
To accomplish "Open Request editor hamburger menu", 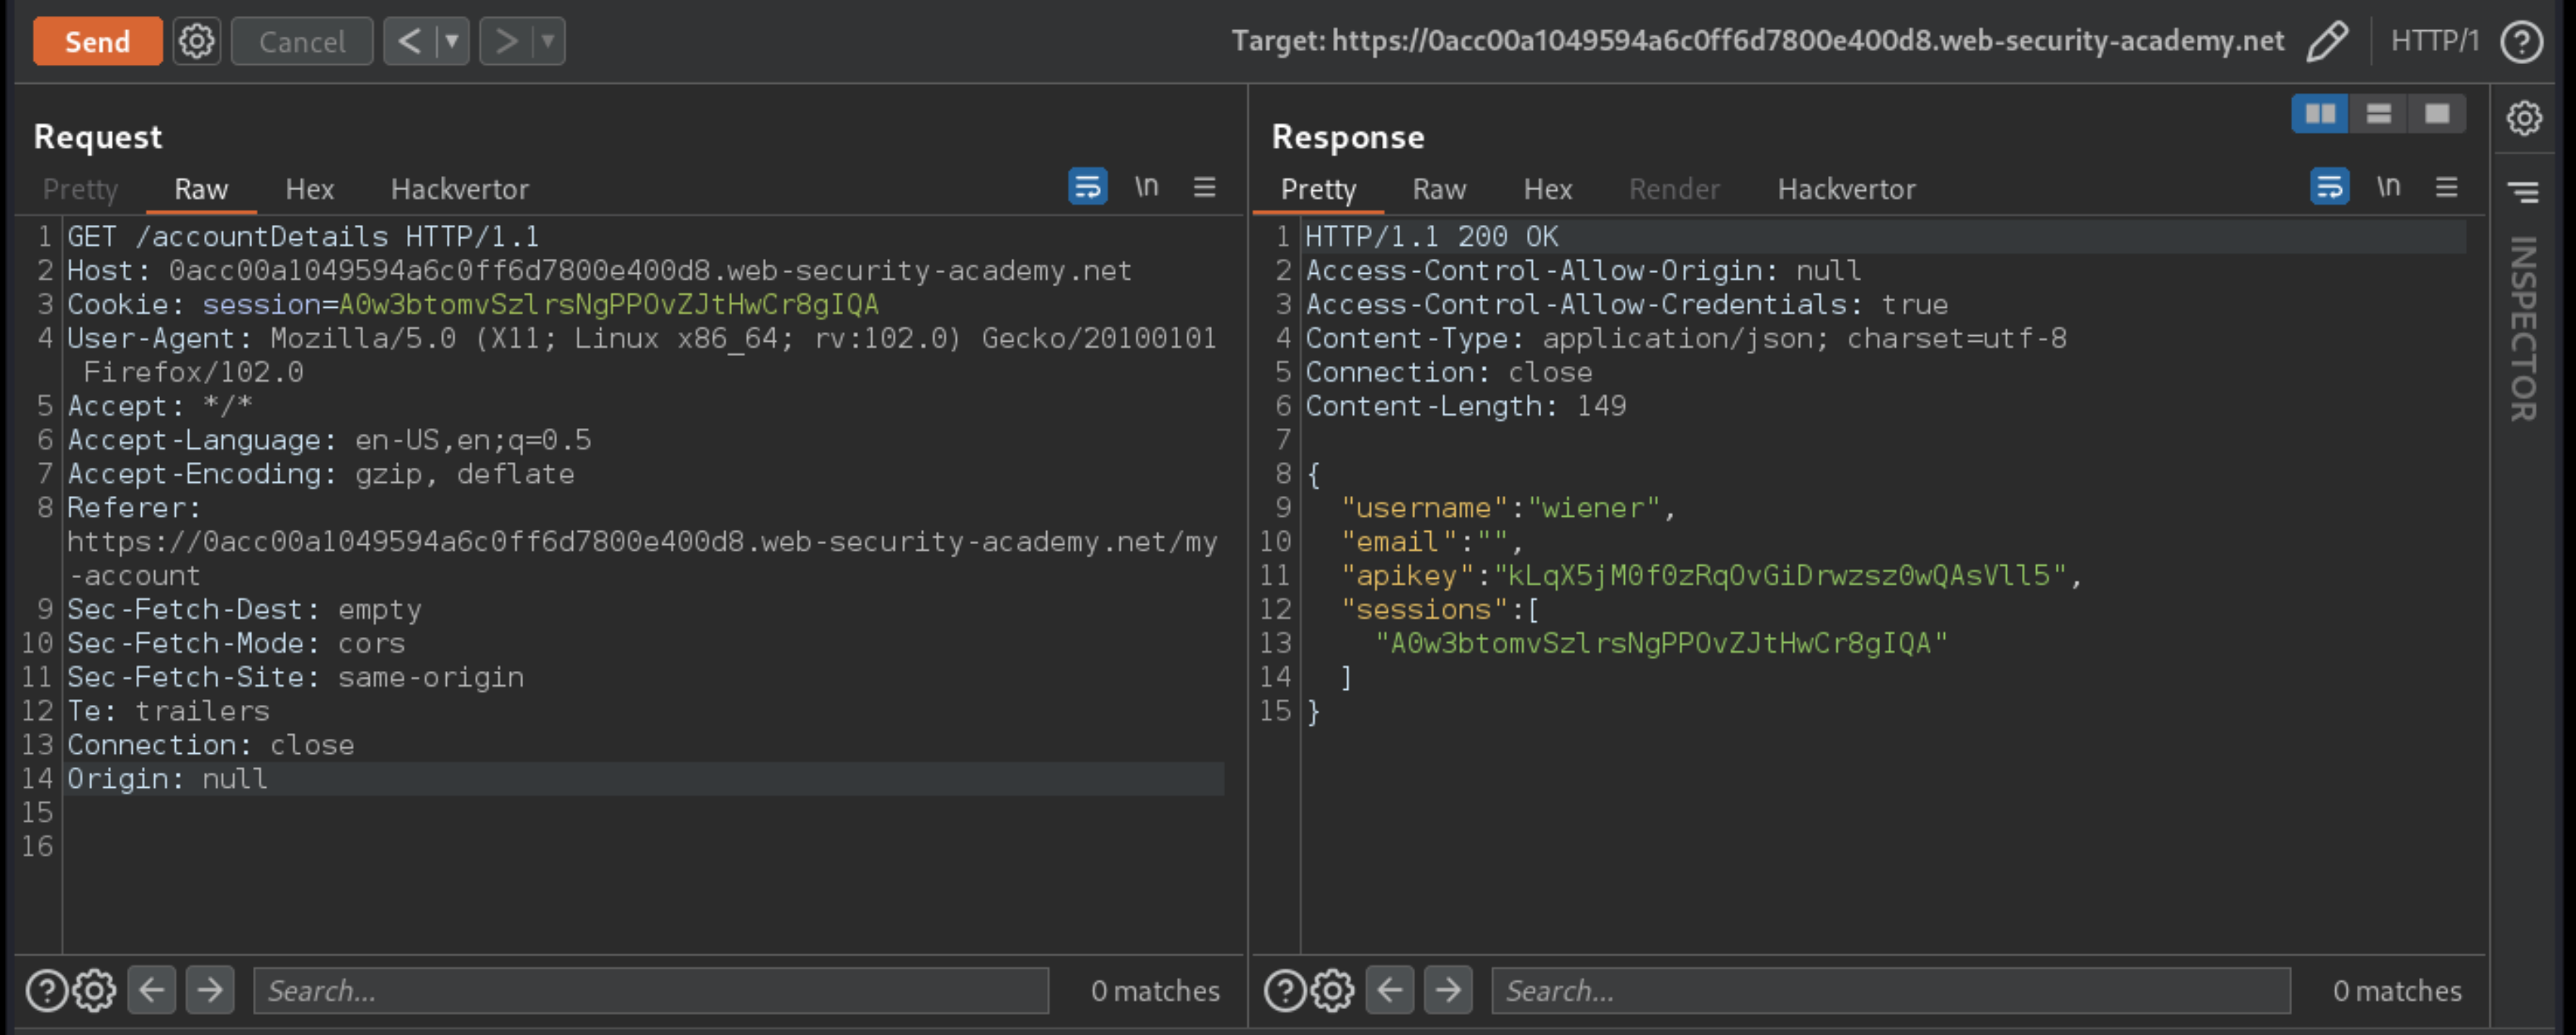I will click(x=1204, y=187).
